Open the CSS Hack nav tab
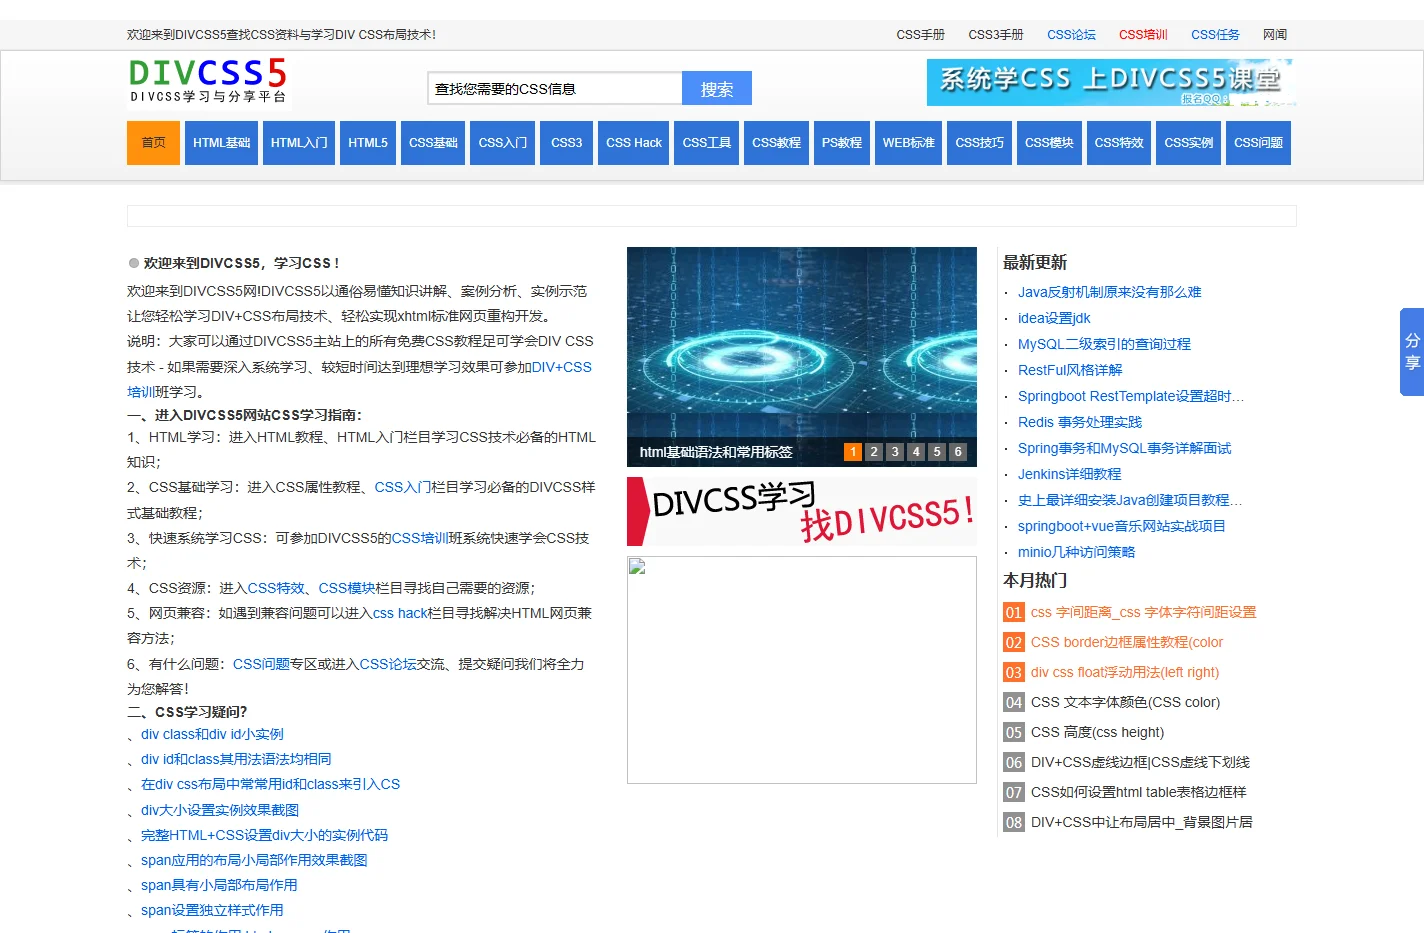Image resolution: width=1424 pixels, height=933 pixels. pos(634,143)
